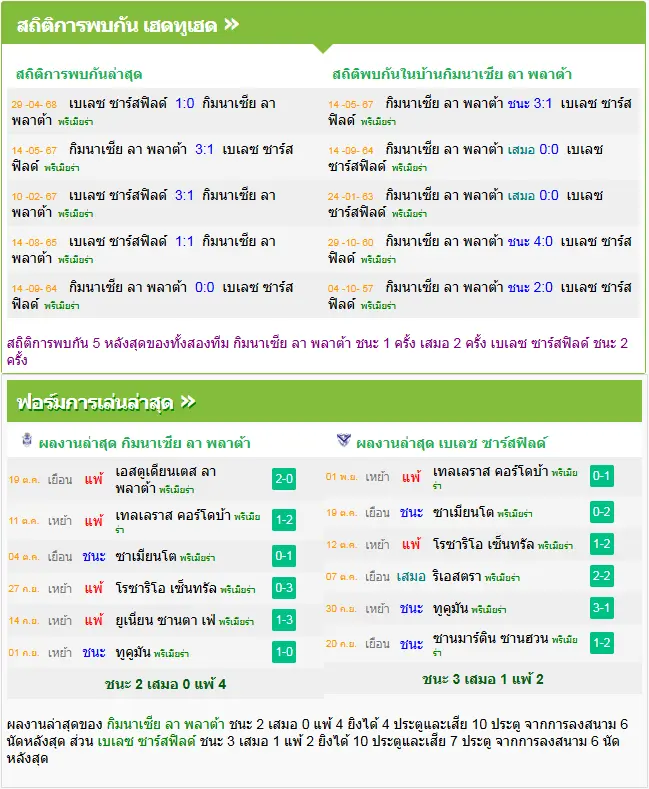Click the 2-2 score badge for ริเอสตรา

(602, 576)
